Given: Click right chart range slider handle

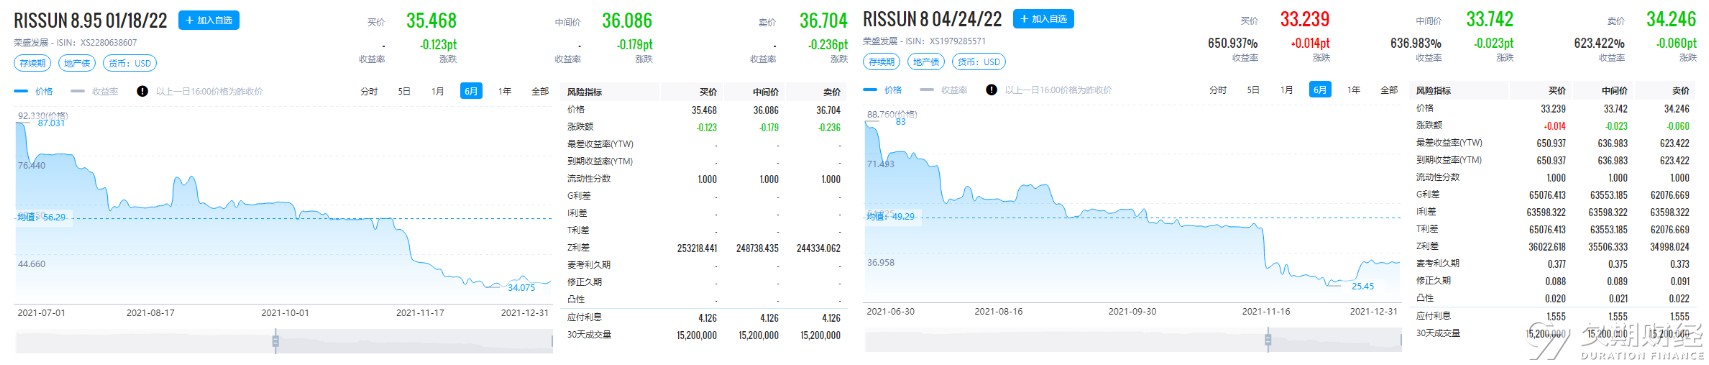Looking at the screenshot, I should (x=1267, y=341).
